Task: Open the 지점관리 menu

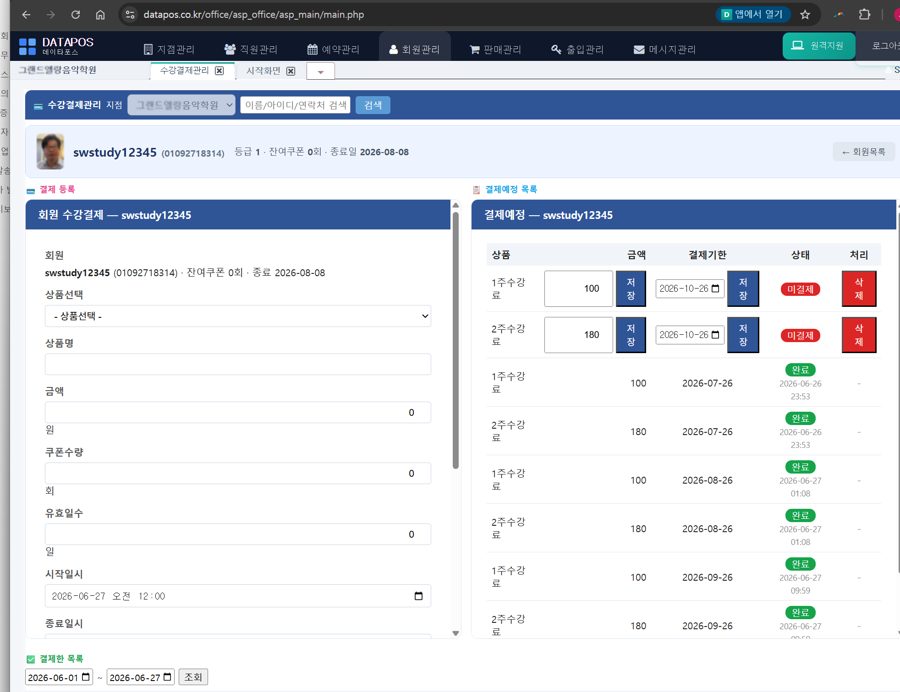Action: pyautogui.click(x=169, y=49)
